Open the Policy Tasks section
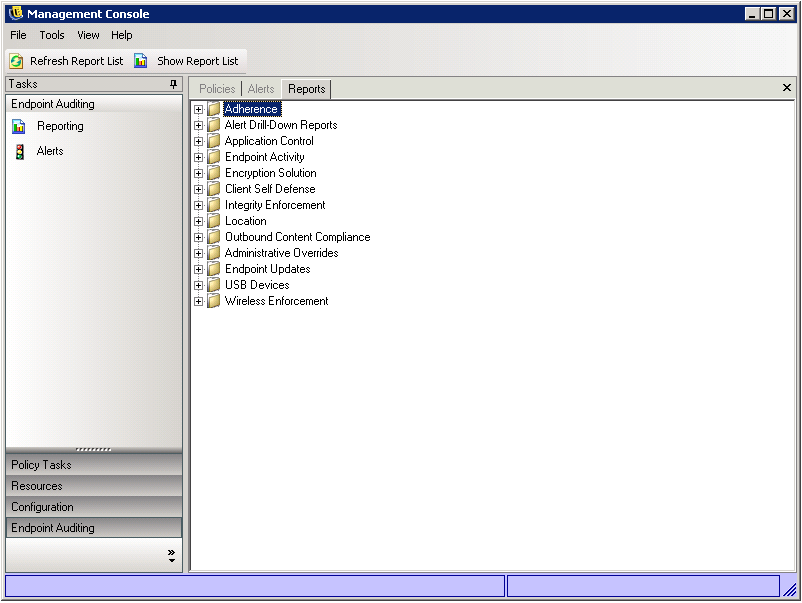Image resolution: width=802 pixels, height=603 pixels. (94, 465)
